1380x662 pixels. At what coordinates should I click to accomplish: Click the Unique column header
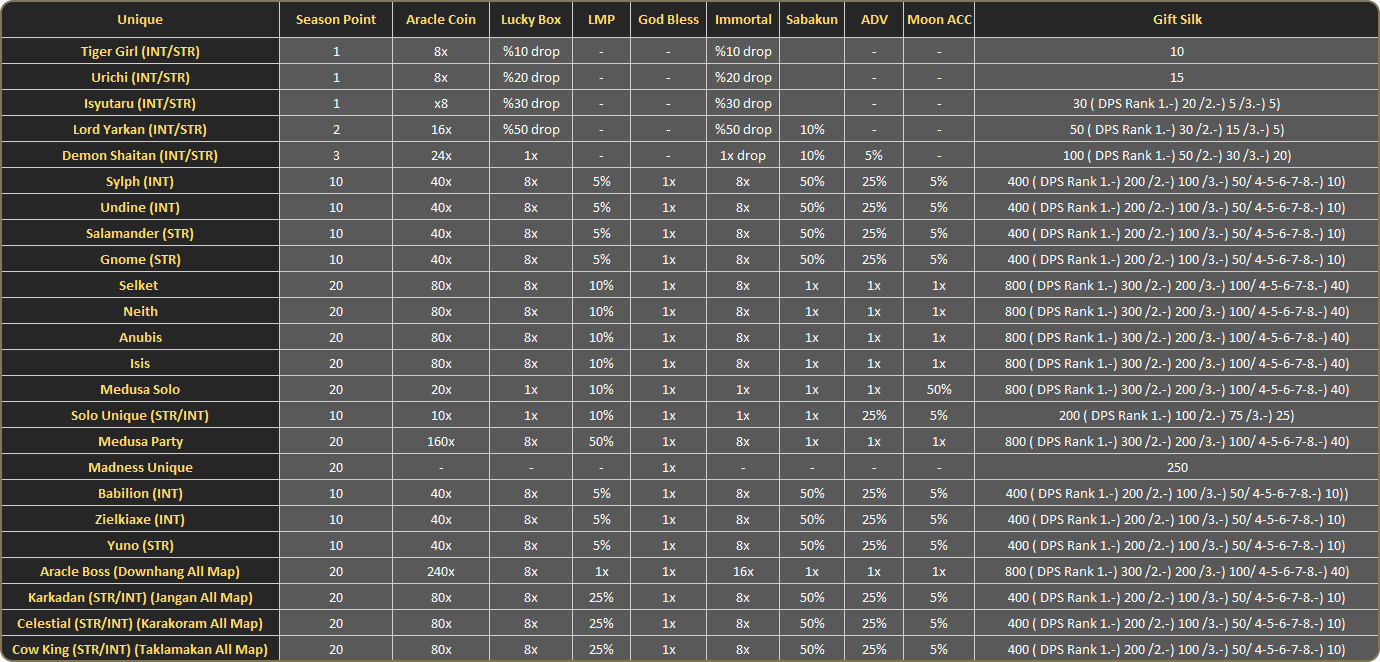click(x=140, y=20)
